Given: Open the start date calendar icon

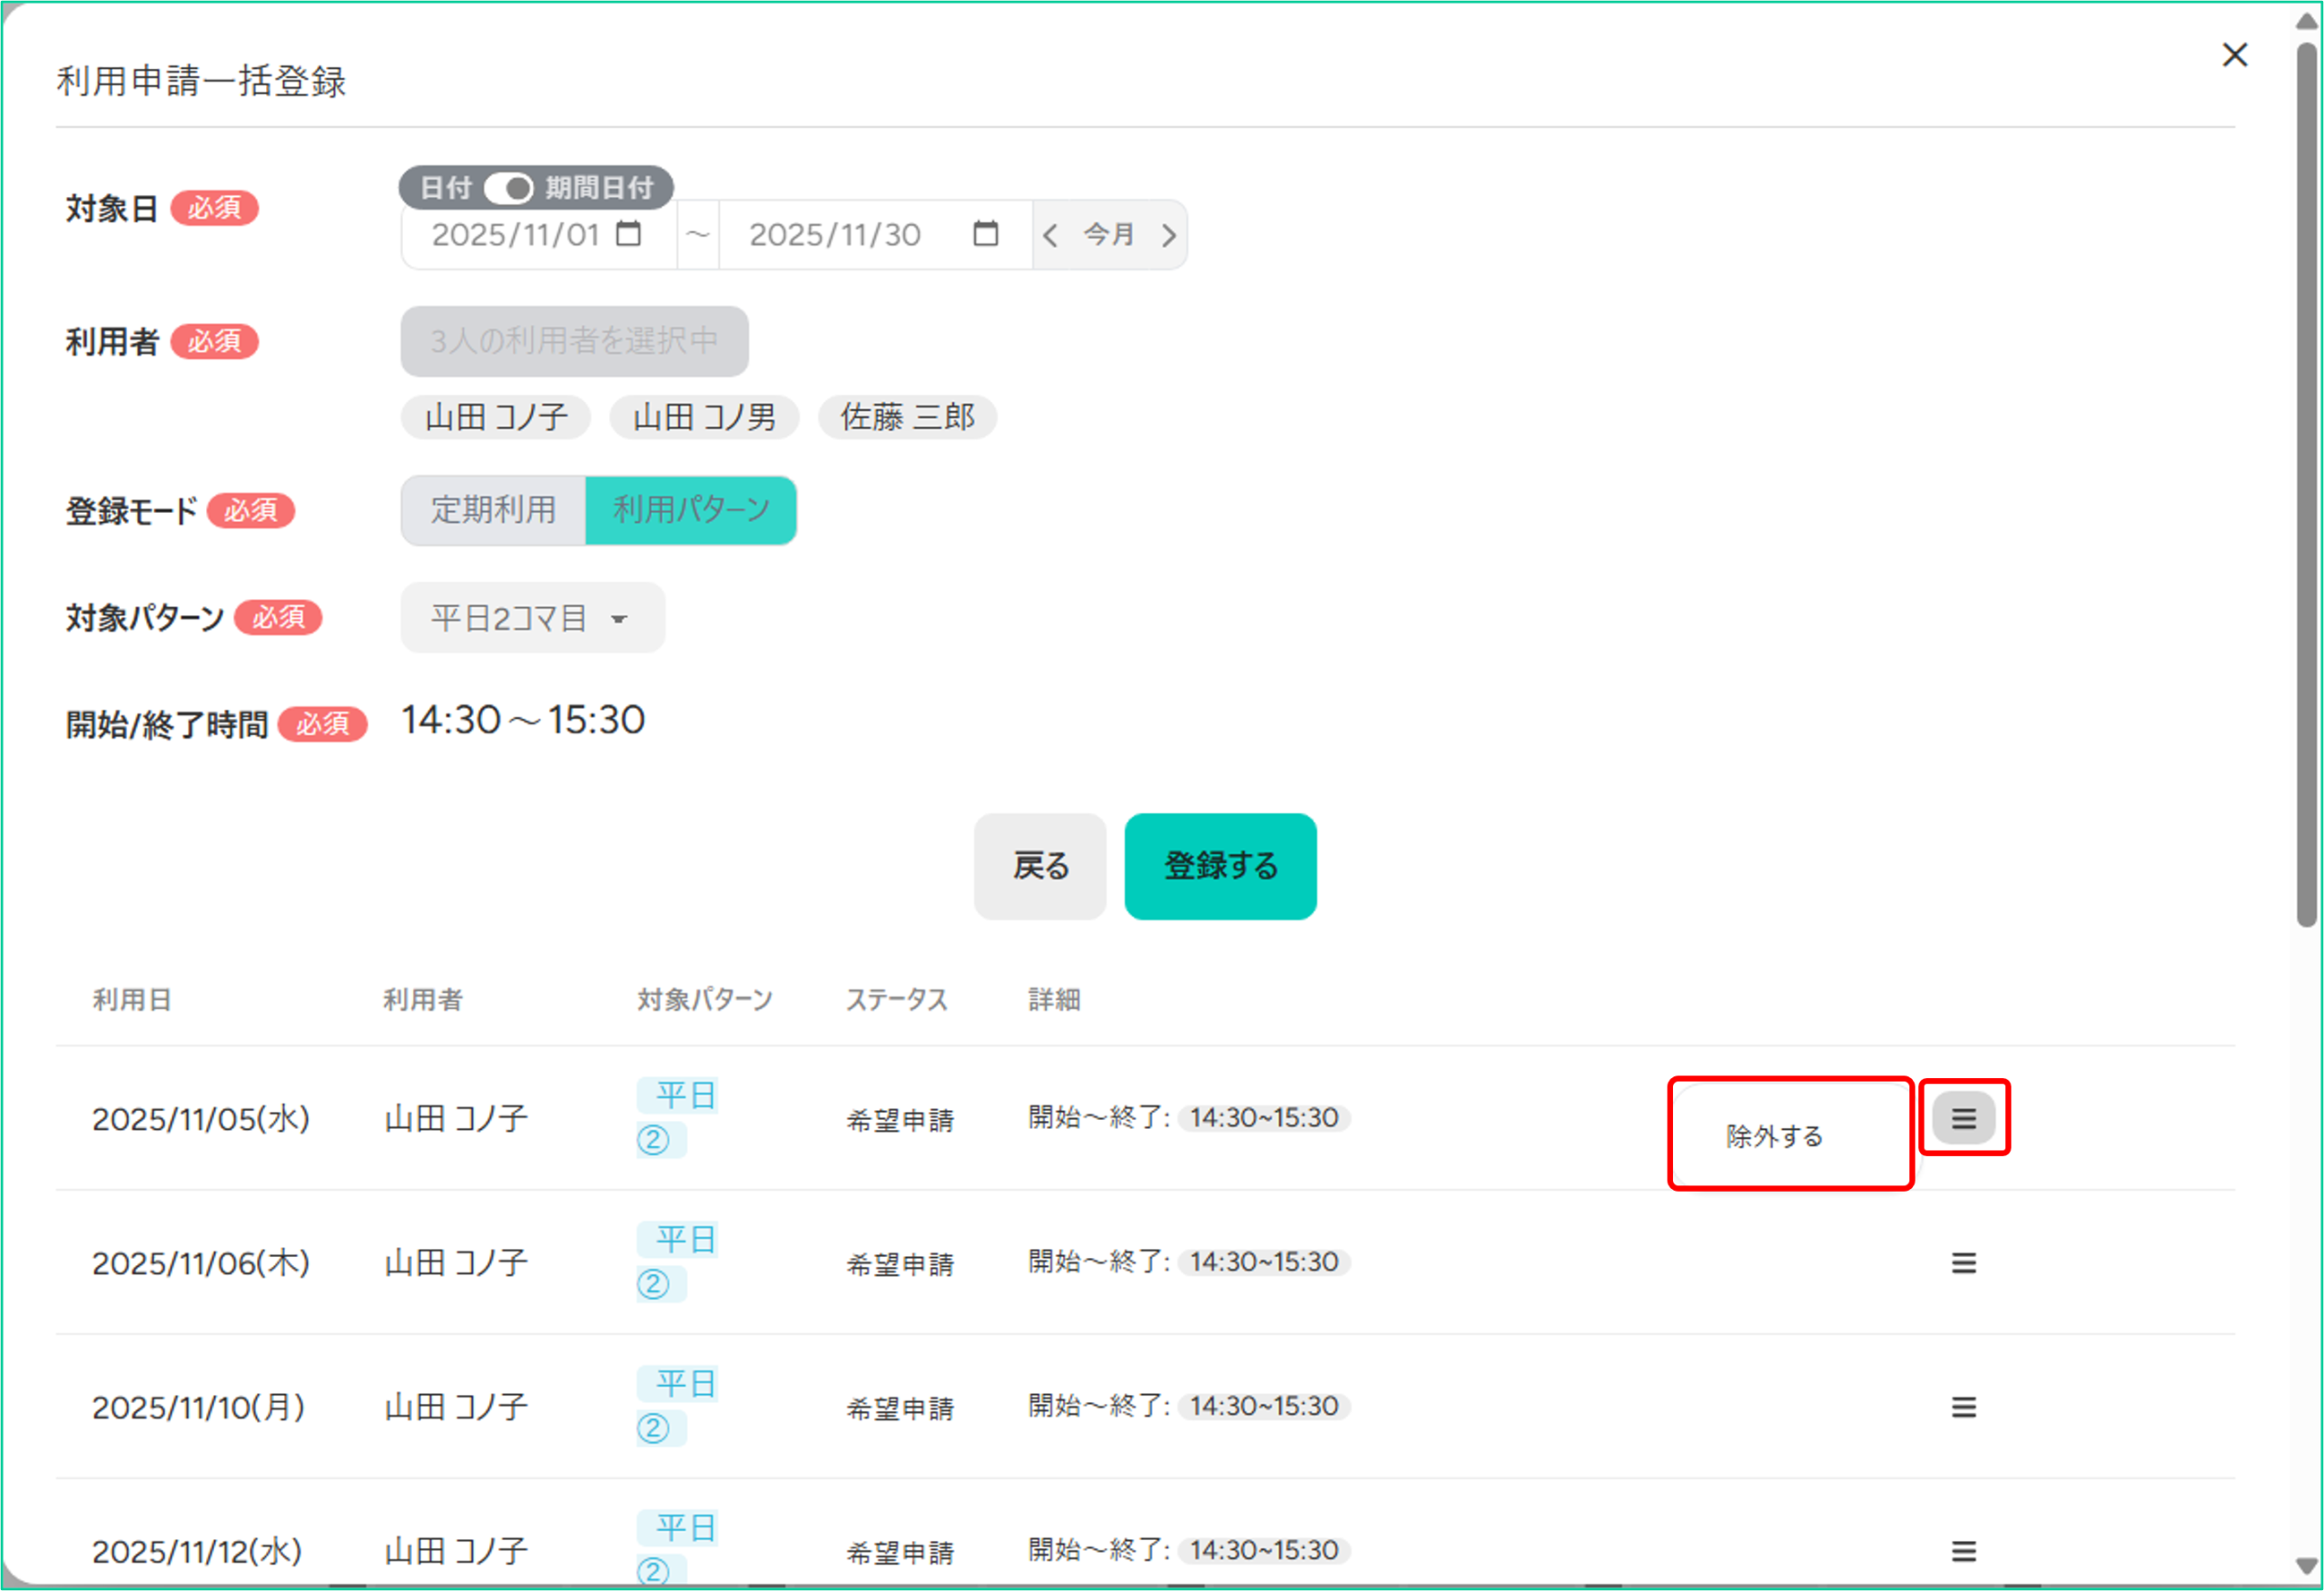Looking at the screenshot, I should 628,234.
